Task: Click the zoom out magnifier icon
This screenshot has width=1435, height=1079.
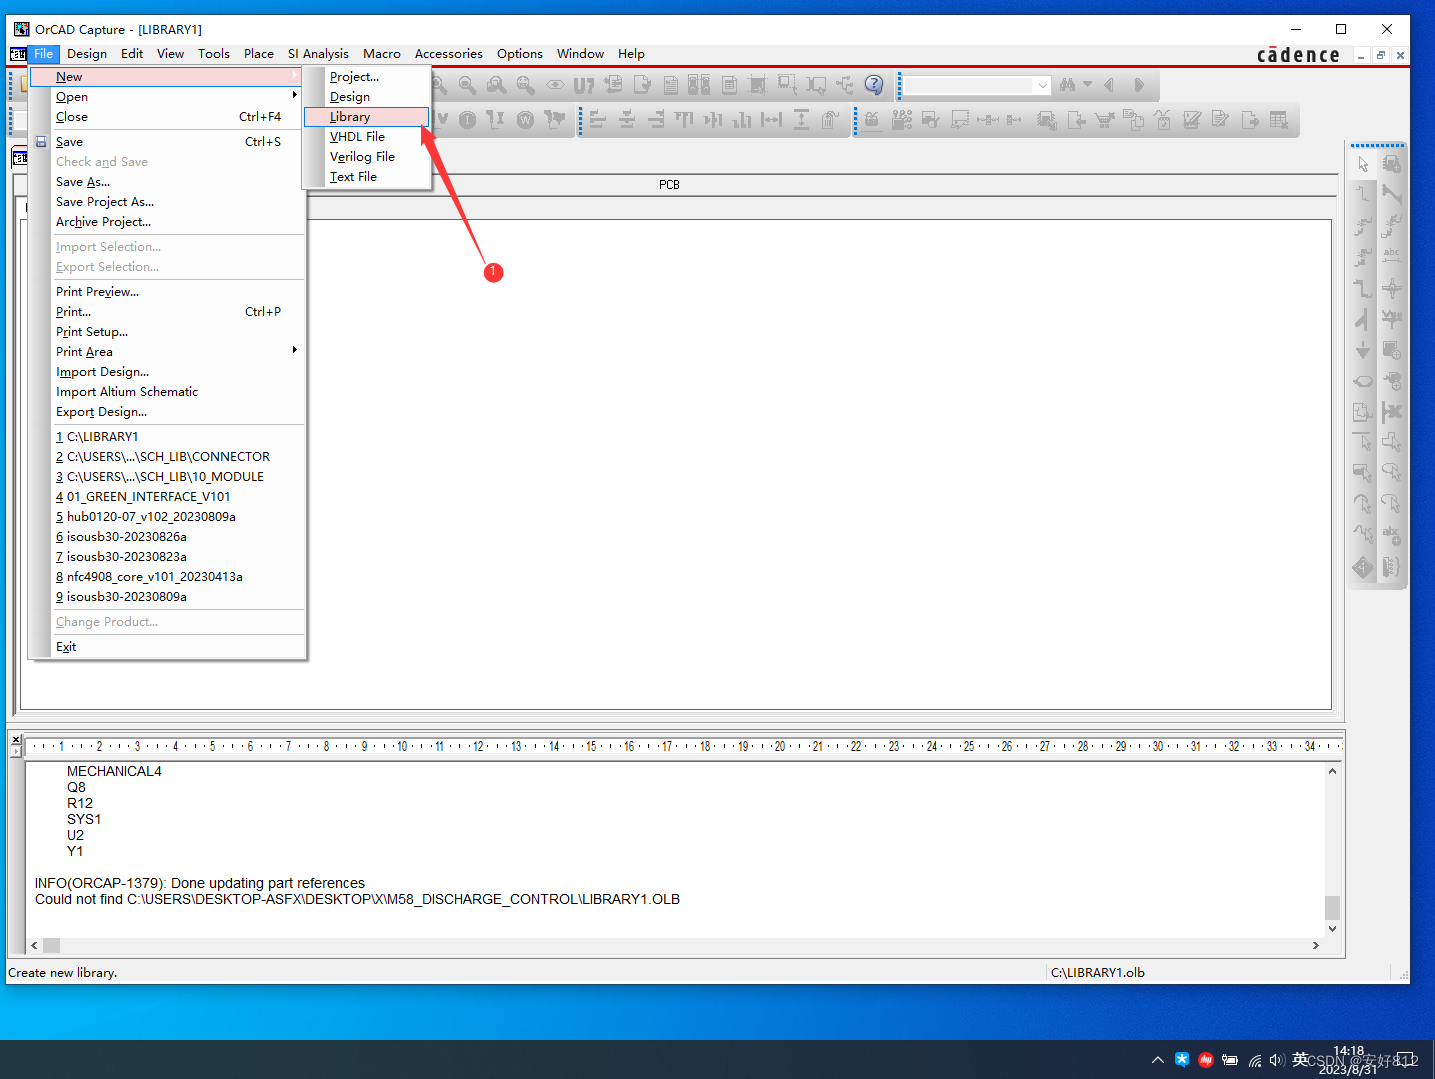Action: (x=467, y=86)
